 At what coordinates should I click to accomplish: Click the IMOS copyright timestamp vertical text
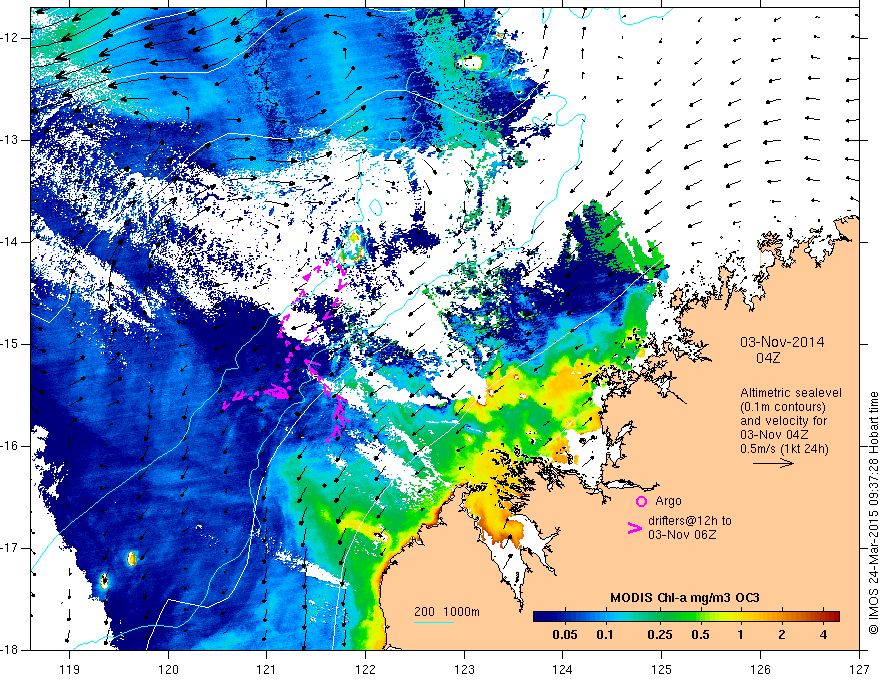click(x=873, y=513)
